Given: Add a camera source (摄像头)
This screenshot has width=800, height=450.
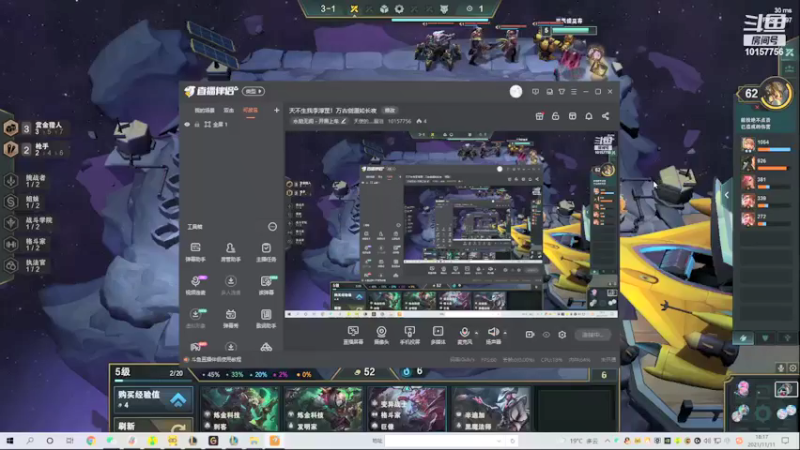Looking at the screenshot, I should [x=381, y=335].
